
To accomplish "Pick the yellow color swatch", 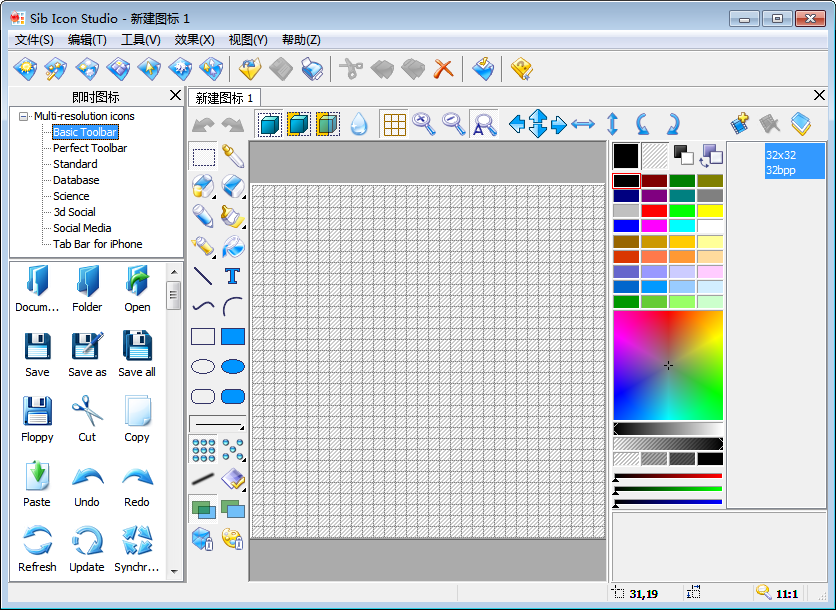I will (x=710, y=211).
